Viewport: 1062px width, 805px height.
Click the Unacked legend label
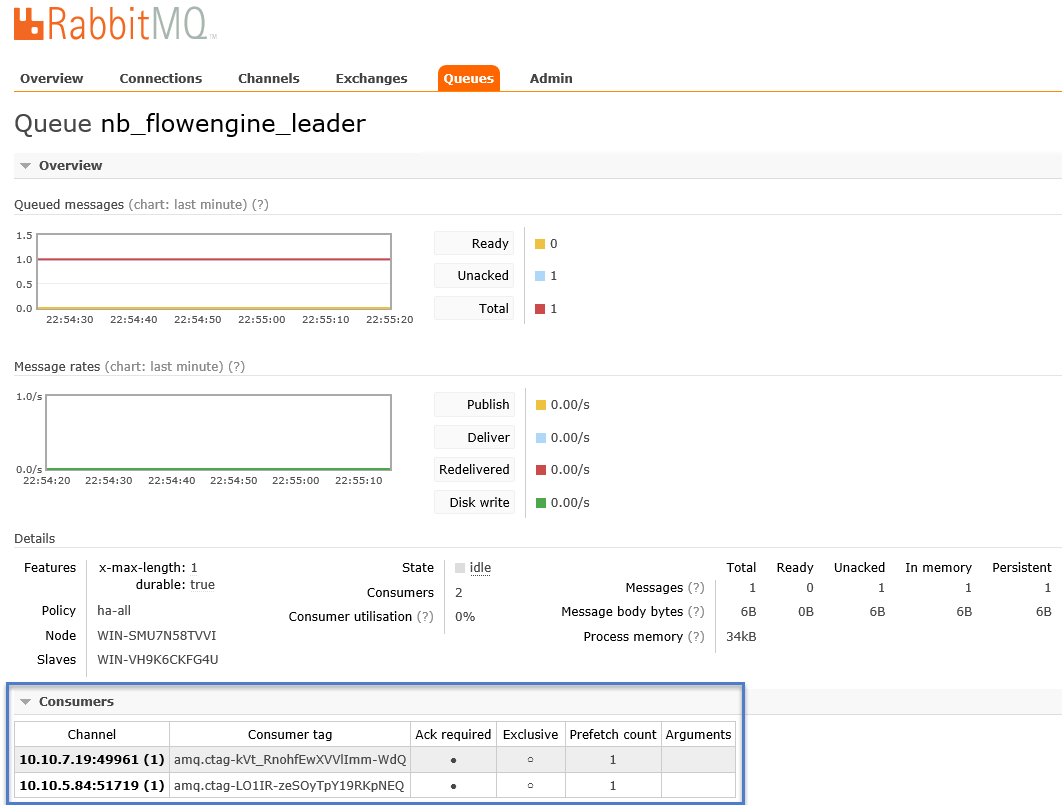coord(474,276)
